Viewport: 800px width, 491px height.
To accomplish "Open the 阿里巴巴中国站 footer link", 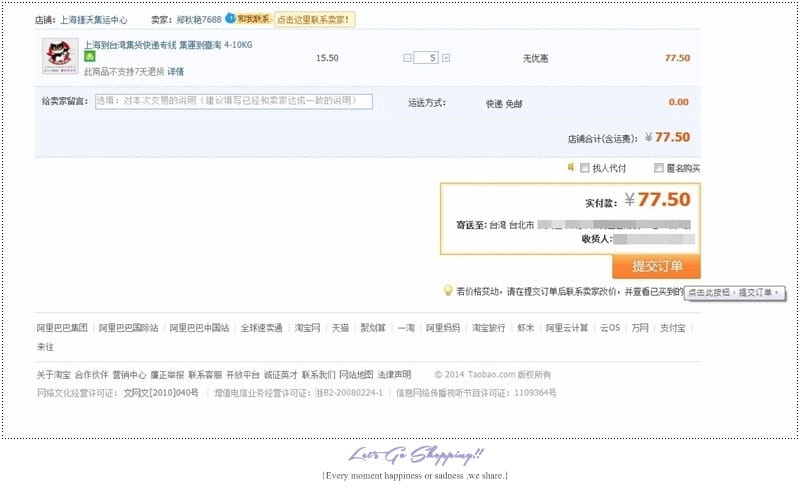I will click(199, 328).
